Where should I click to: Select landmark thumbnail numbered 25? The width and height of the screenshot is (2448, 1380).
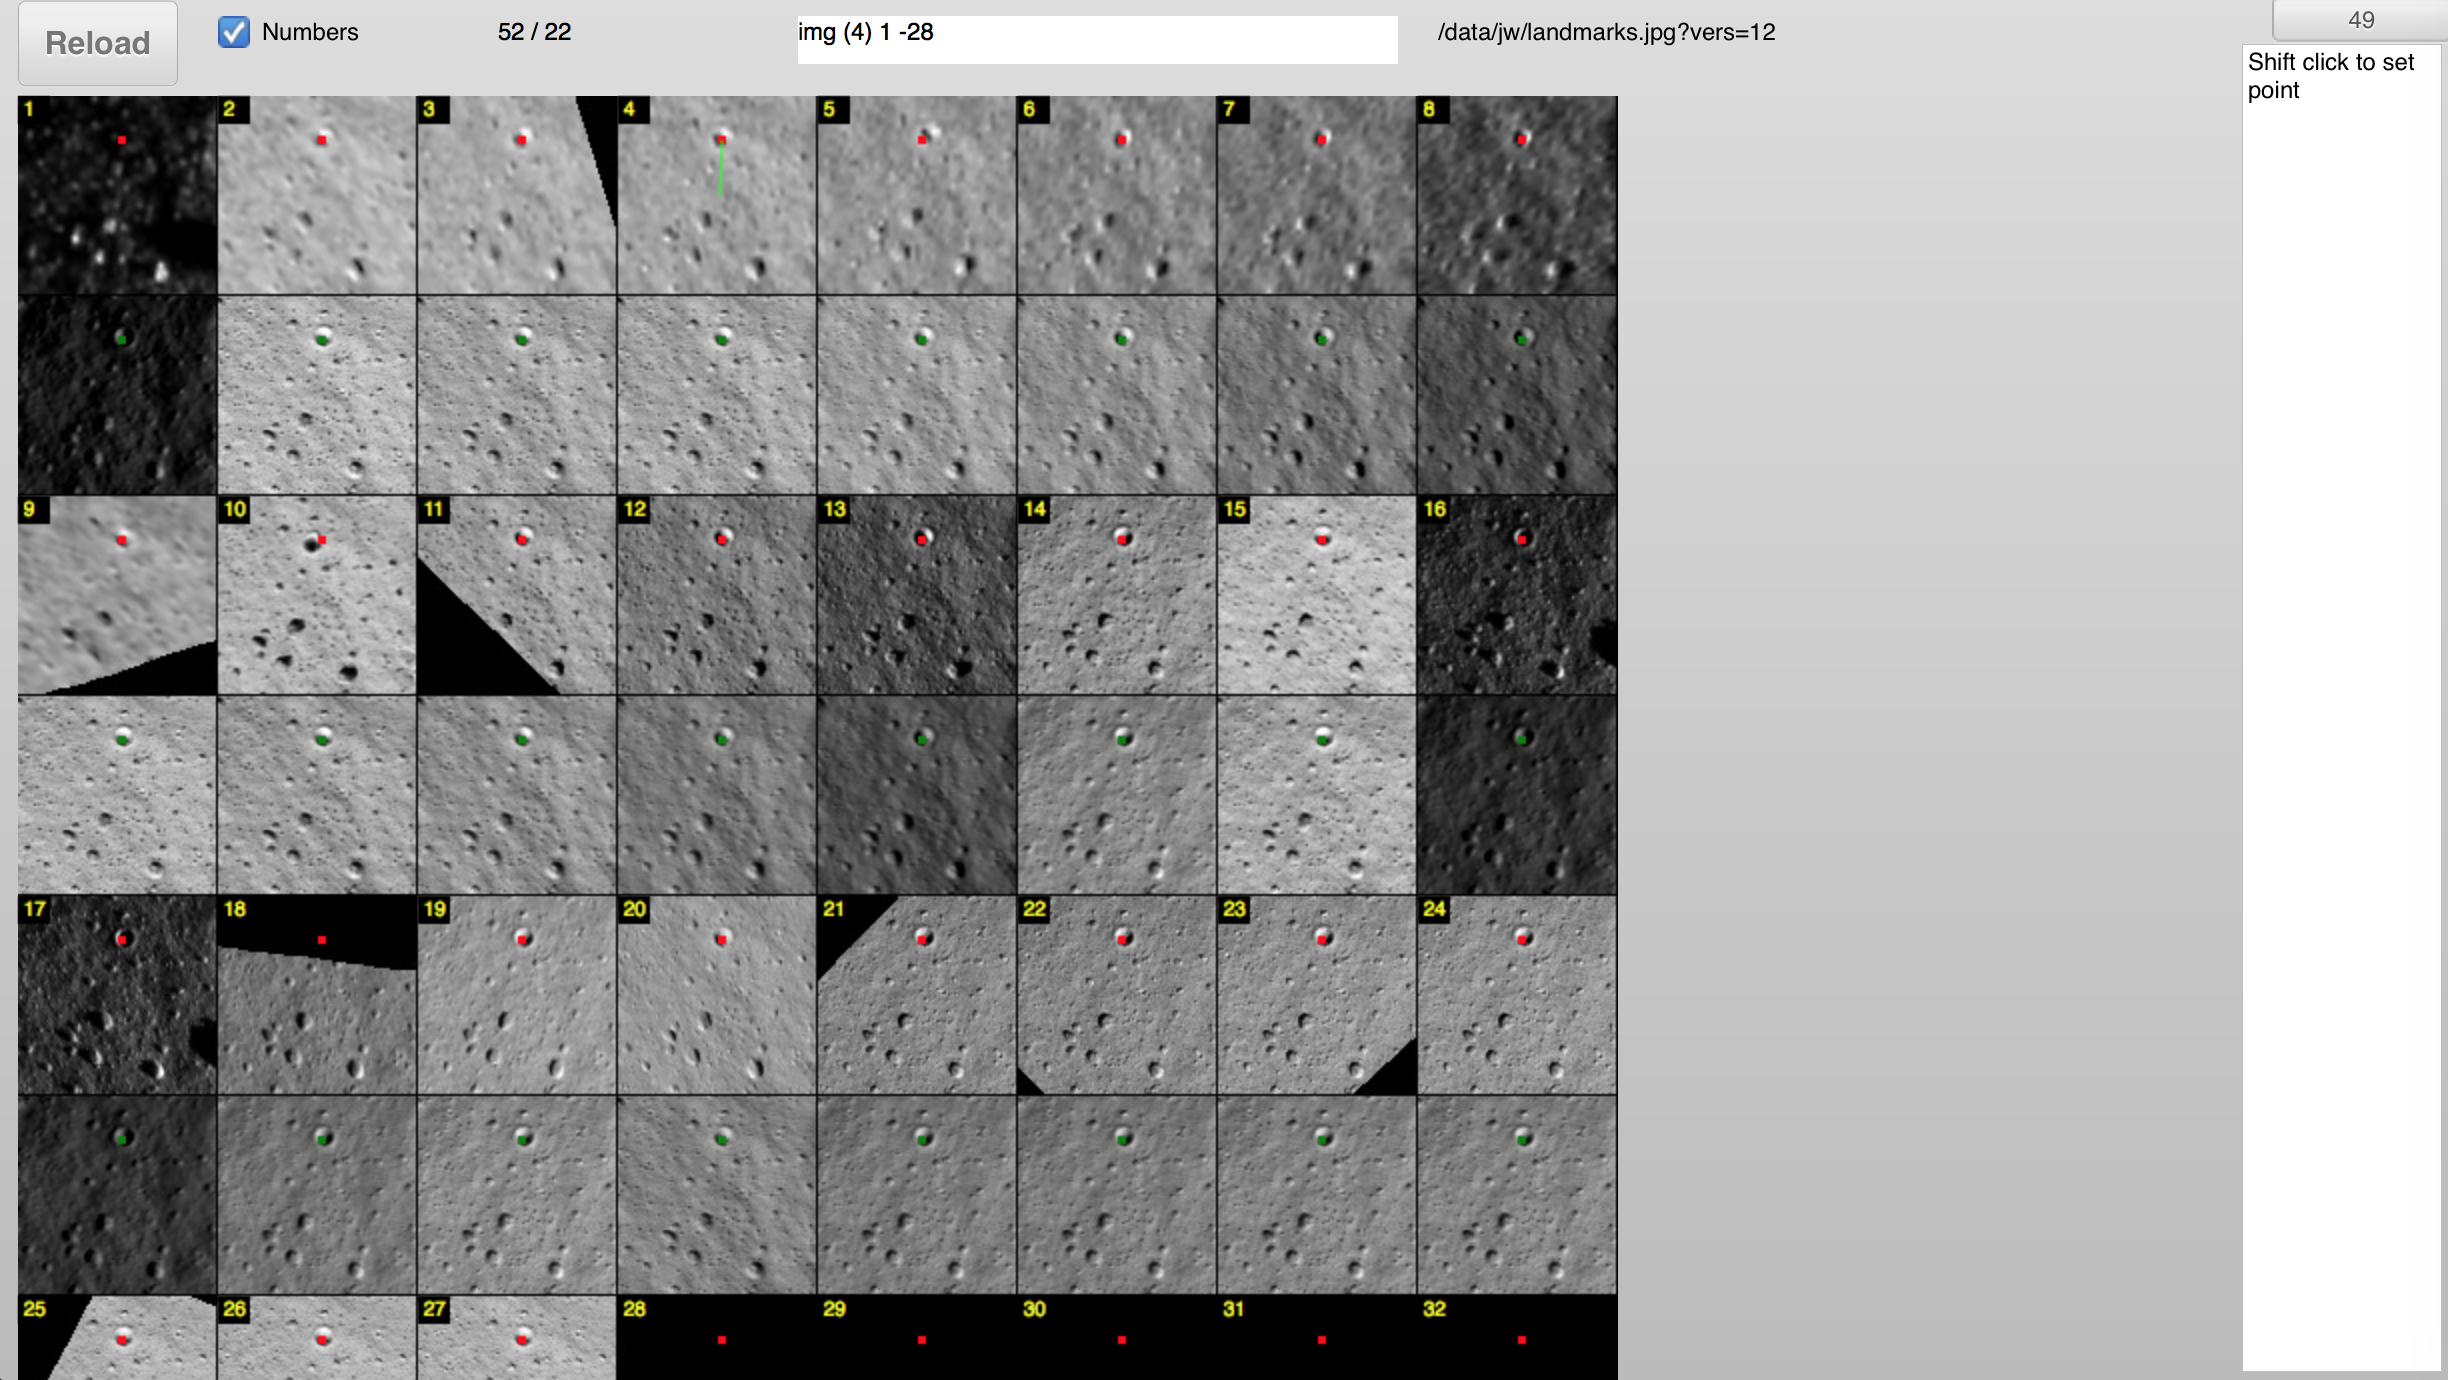click(x=117, y=1340)
